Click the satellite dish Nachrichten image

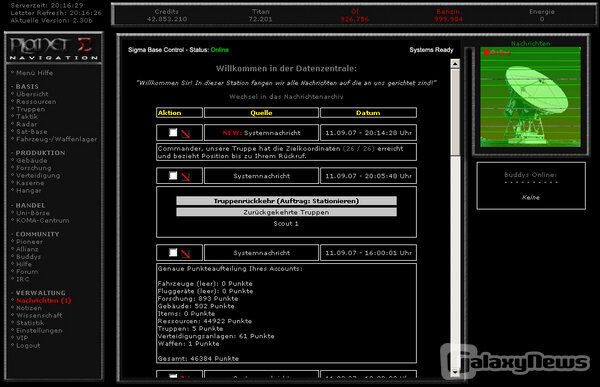tap(530, 97)
